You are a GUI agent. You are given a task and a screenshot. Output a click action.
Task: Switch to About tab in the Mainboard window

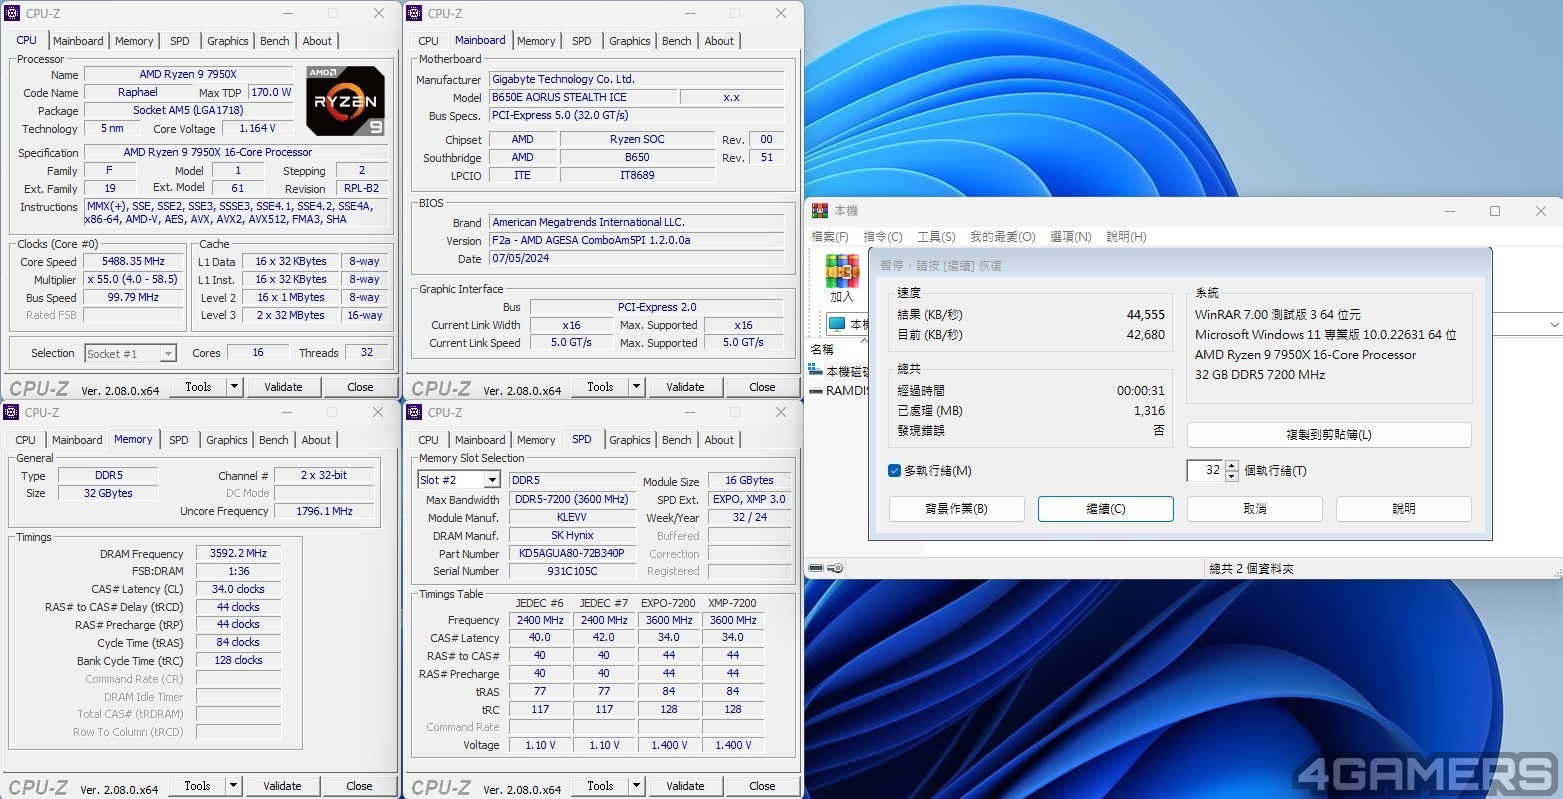(x=719, y=41)
